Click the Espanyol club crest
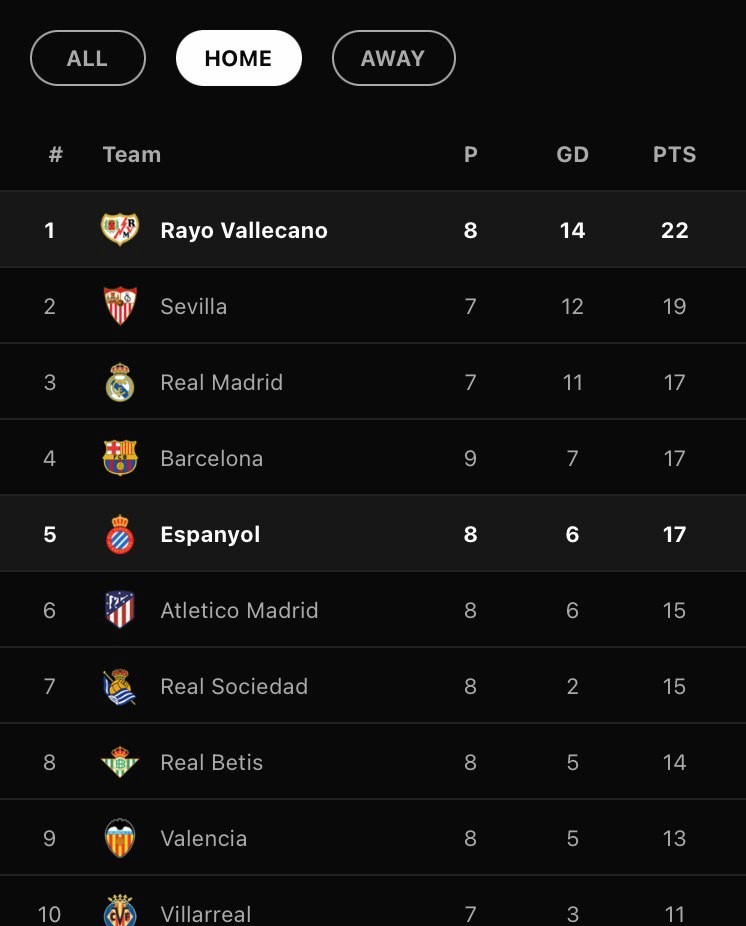 120,534
